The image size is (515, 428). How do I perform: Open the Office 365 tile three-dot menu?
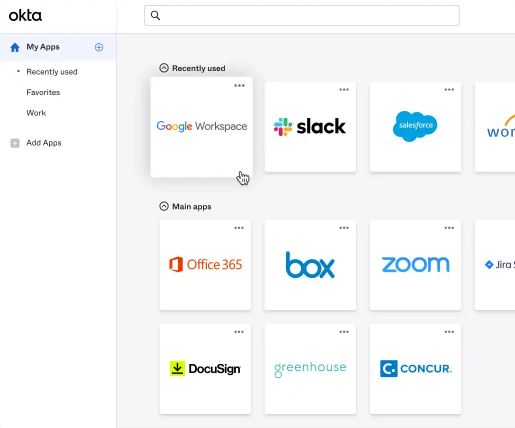click(x=239, y=228)
